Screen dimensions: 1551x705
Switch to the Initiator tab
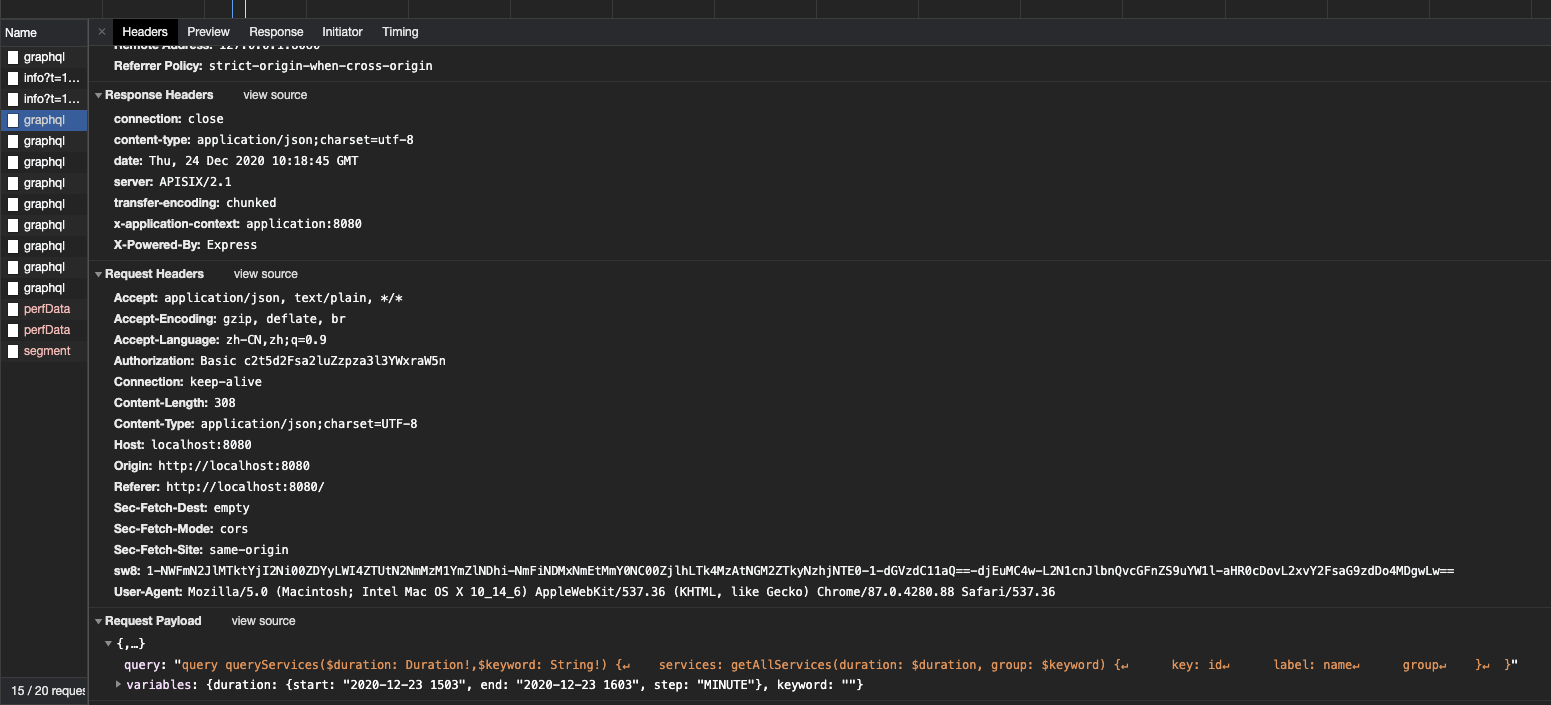coord(342,32)
